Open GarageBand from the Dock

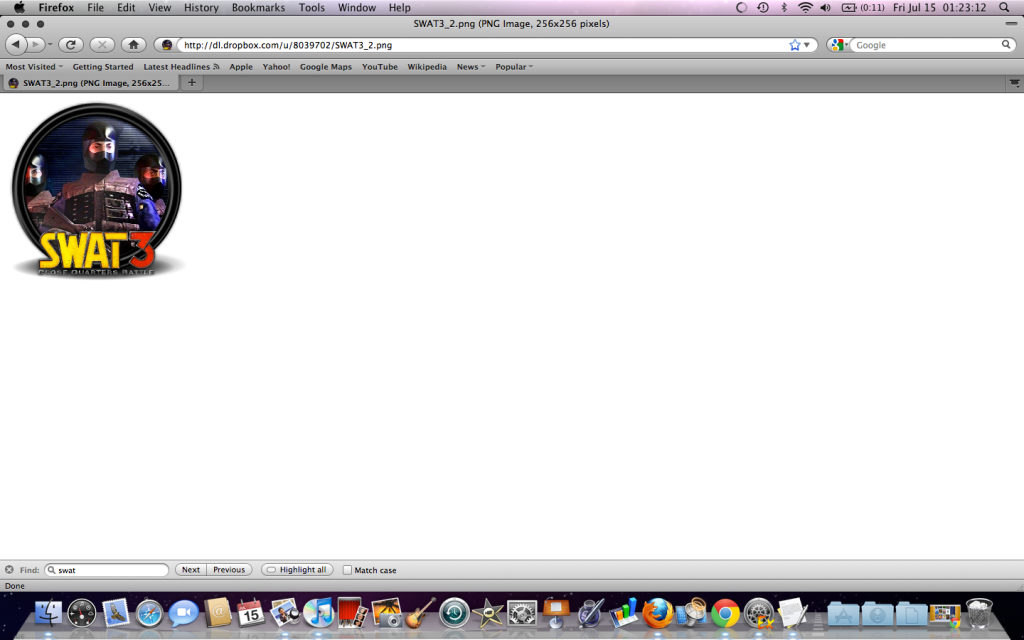coord(420,613)
